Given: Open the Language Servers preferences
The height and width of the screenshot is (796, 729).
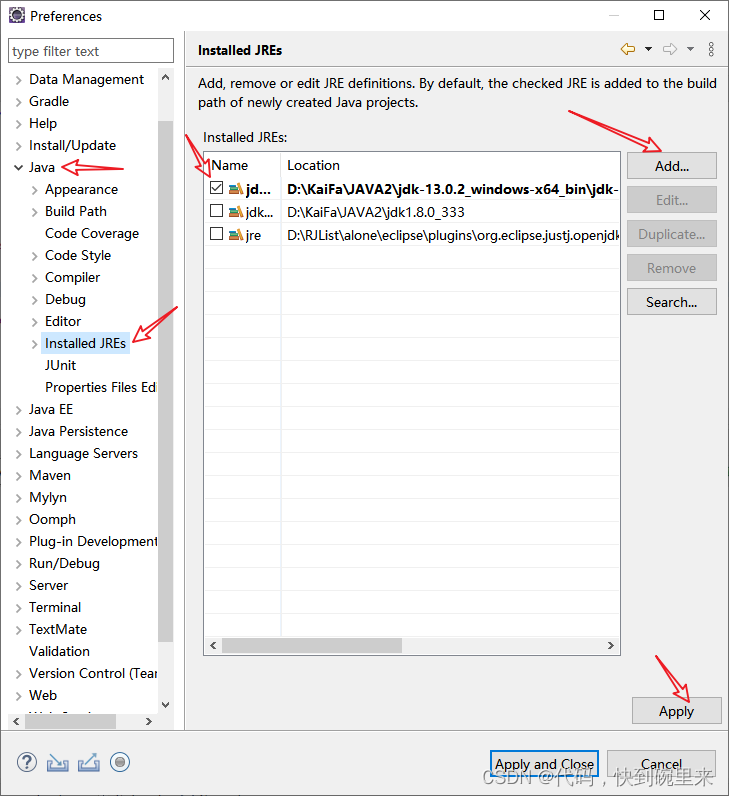Looking at the screenshot, I should click(x=83, y=453).
